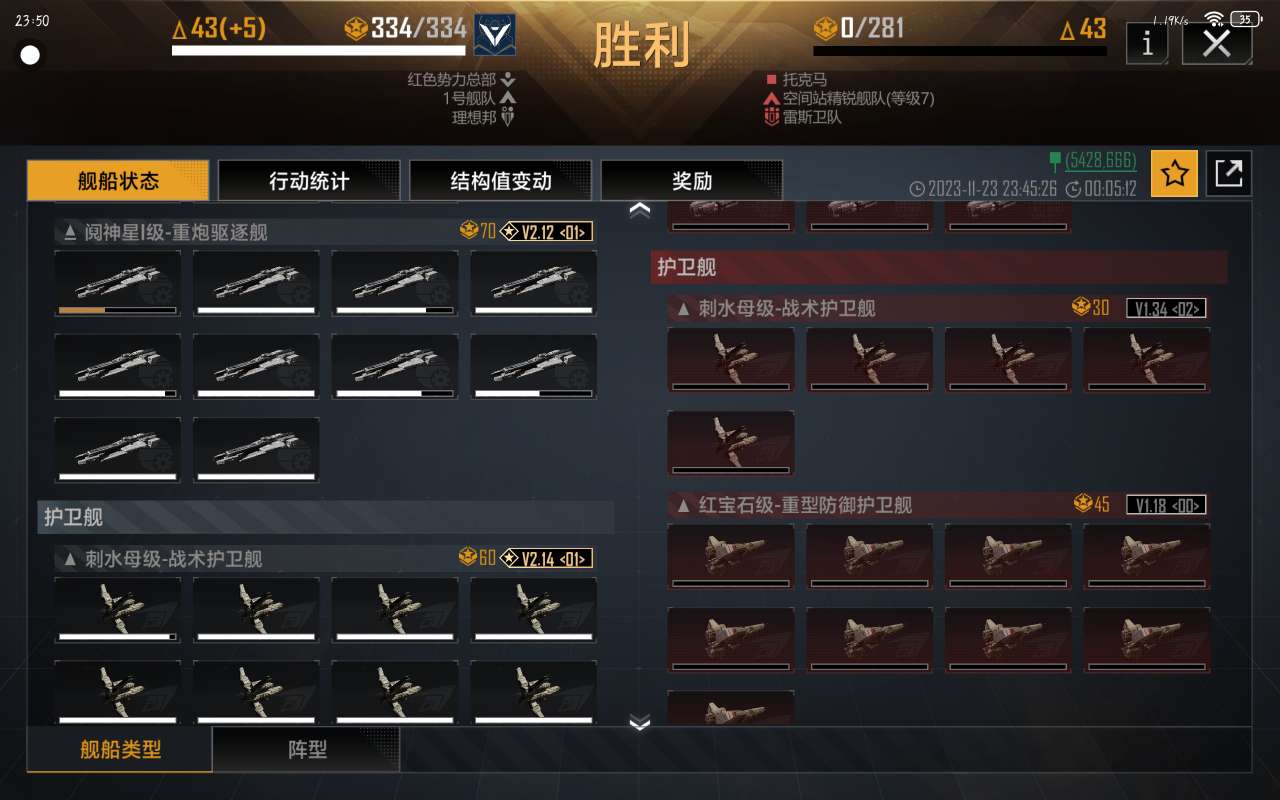Collapse 阋神星I级-重炮驱逐舰 group triangle
Image resolution: width=1280 pixels, height=800 pixels.
click(70, 233)
